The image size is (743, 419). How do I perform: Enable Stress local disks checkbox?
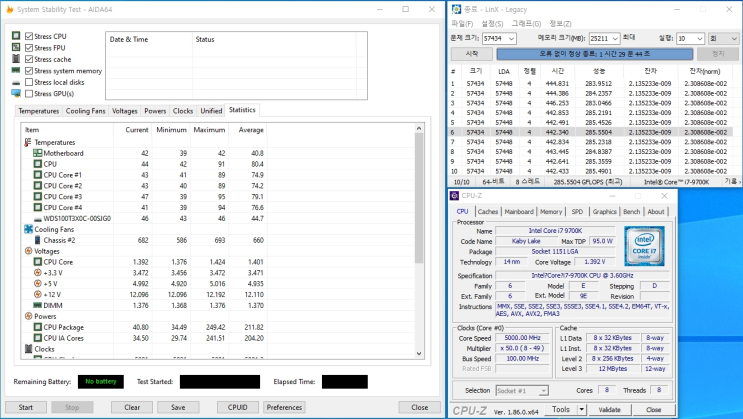(29, 82)
